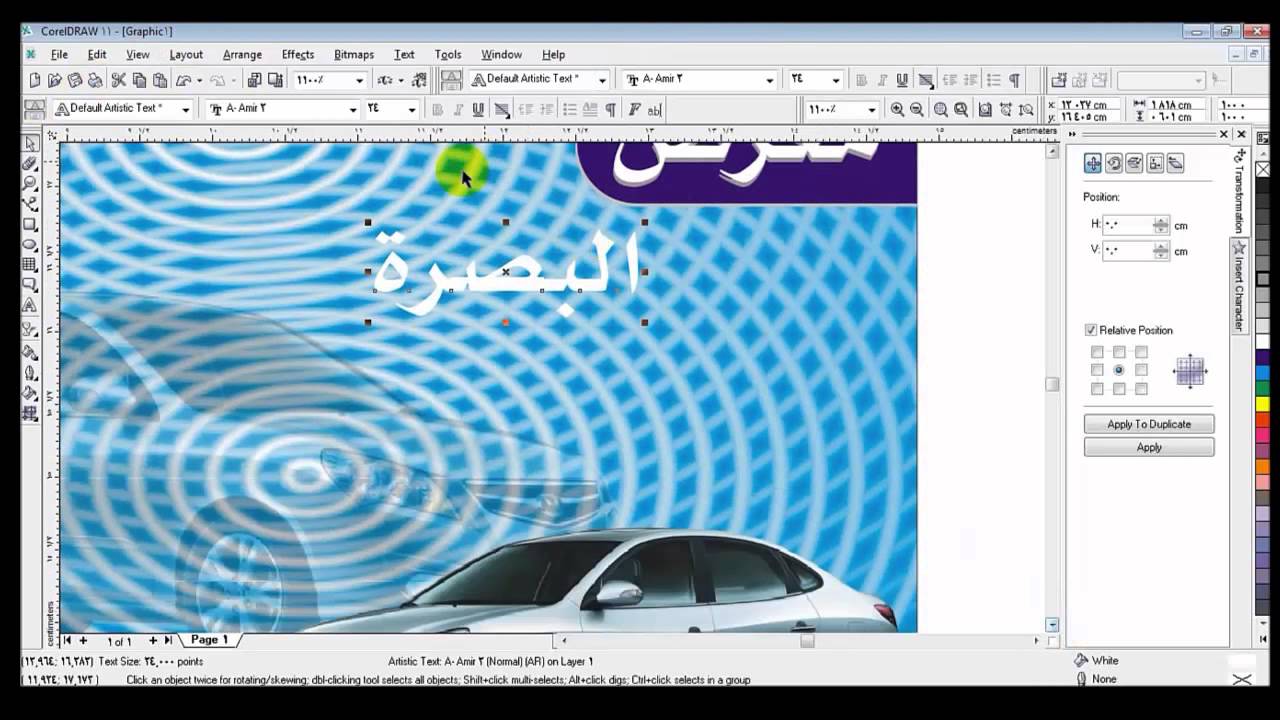Click the vertical scrollbar thumb

tap(1052, 384)
